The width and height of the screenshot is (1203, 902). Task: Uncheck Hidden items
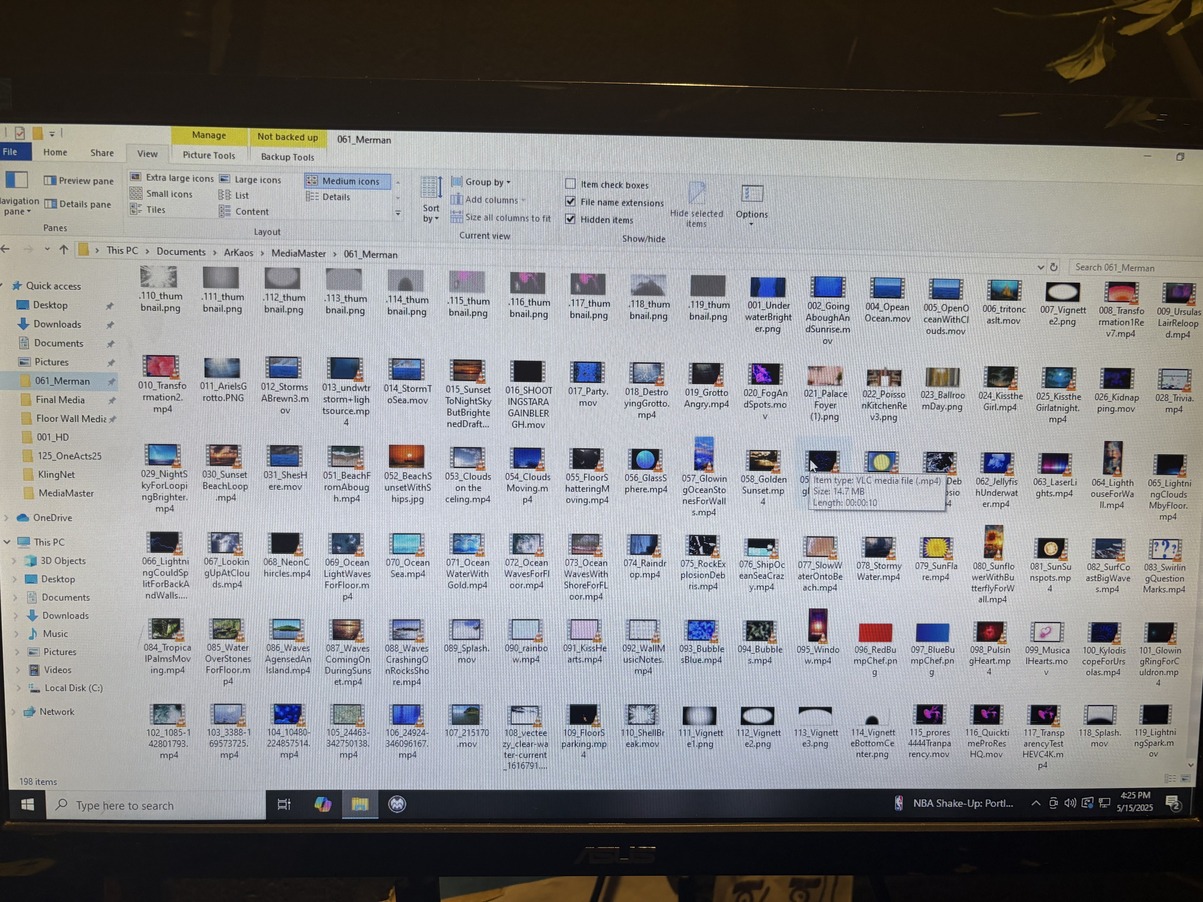(571, 219)
